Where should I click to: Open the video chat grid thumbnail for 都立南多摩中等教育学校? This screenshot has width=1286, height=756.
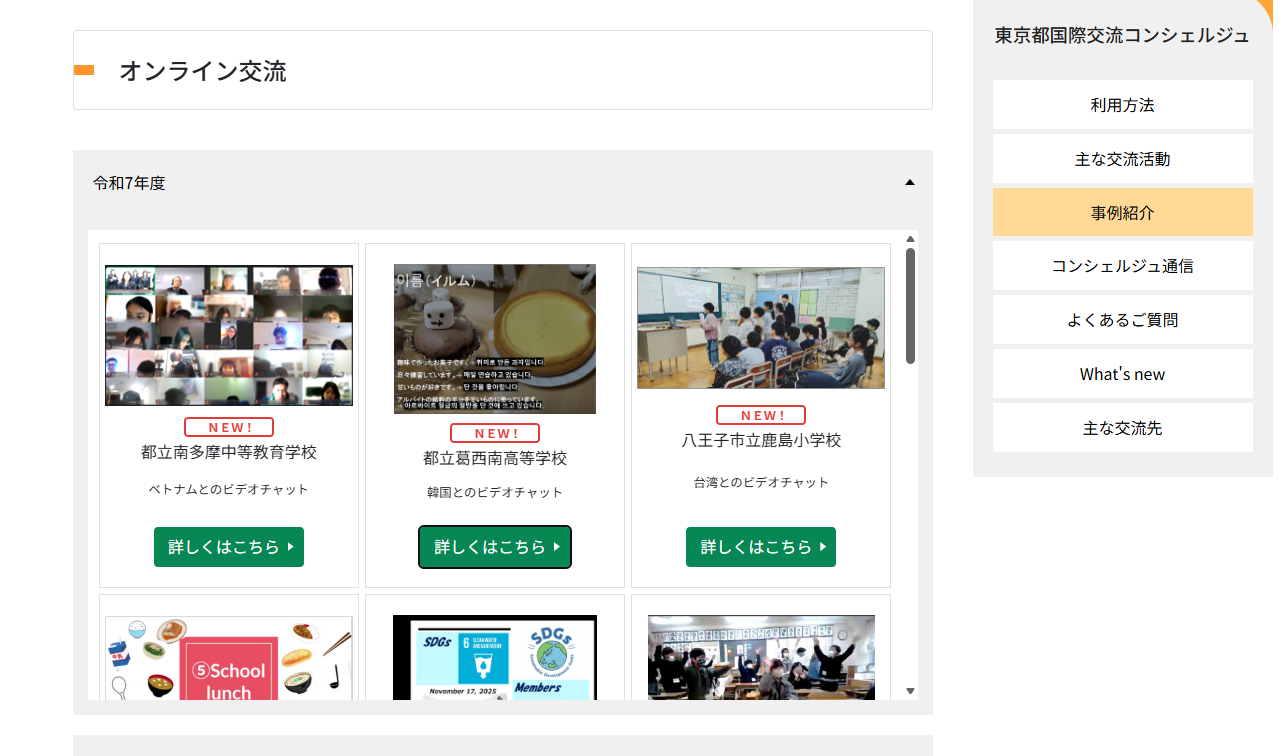point(229,335)
